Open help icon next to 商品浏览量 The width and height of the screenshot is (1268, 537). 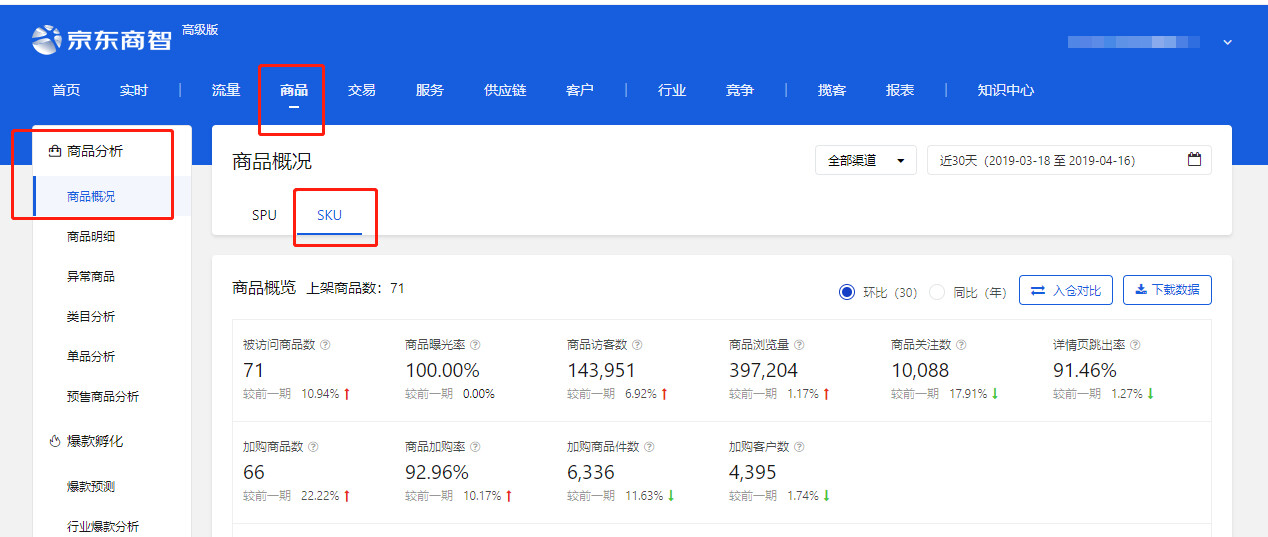(x=798, y=345)
